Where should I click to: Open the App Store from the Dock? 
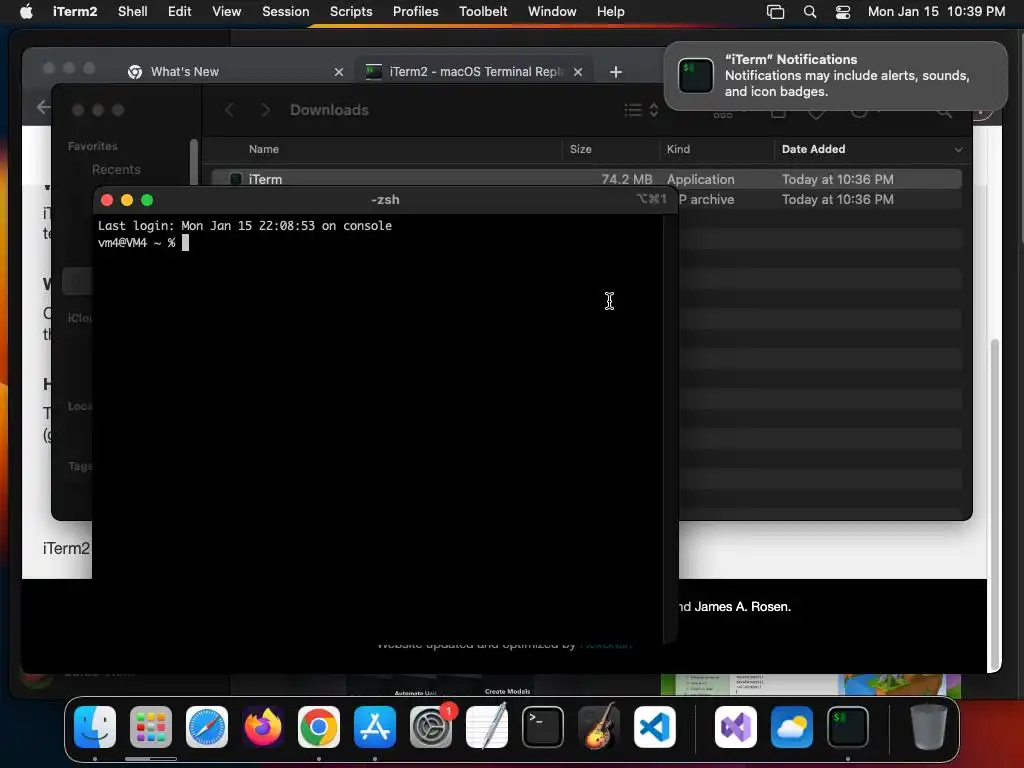coord(375,727)
